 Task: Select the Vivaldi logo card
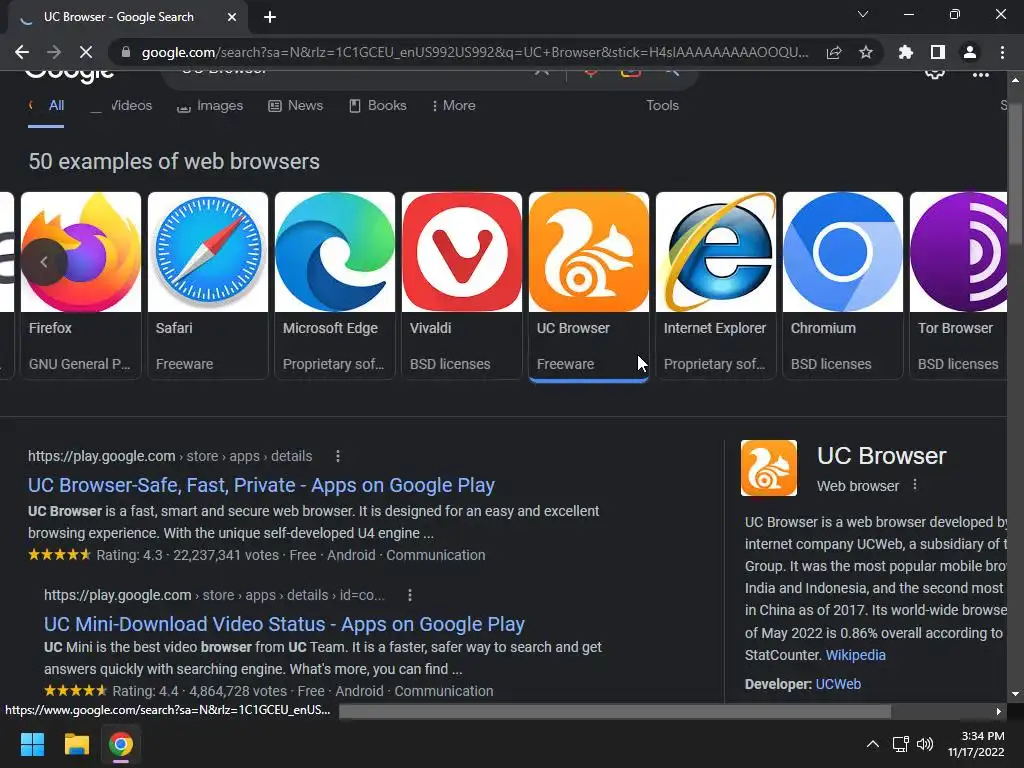pos(462,285)
